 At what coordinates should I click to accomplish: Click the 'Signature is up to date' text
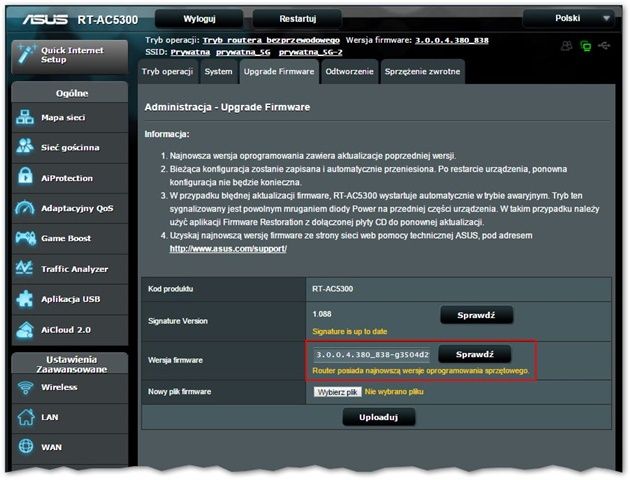(350, 331)
